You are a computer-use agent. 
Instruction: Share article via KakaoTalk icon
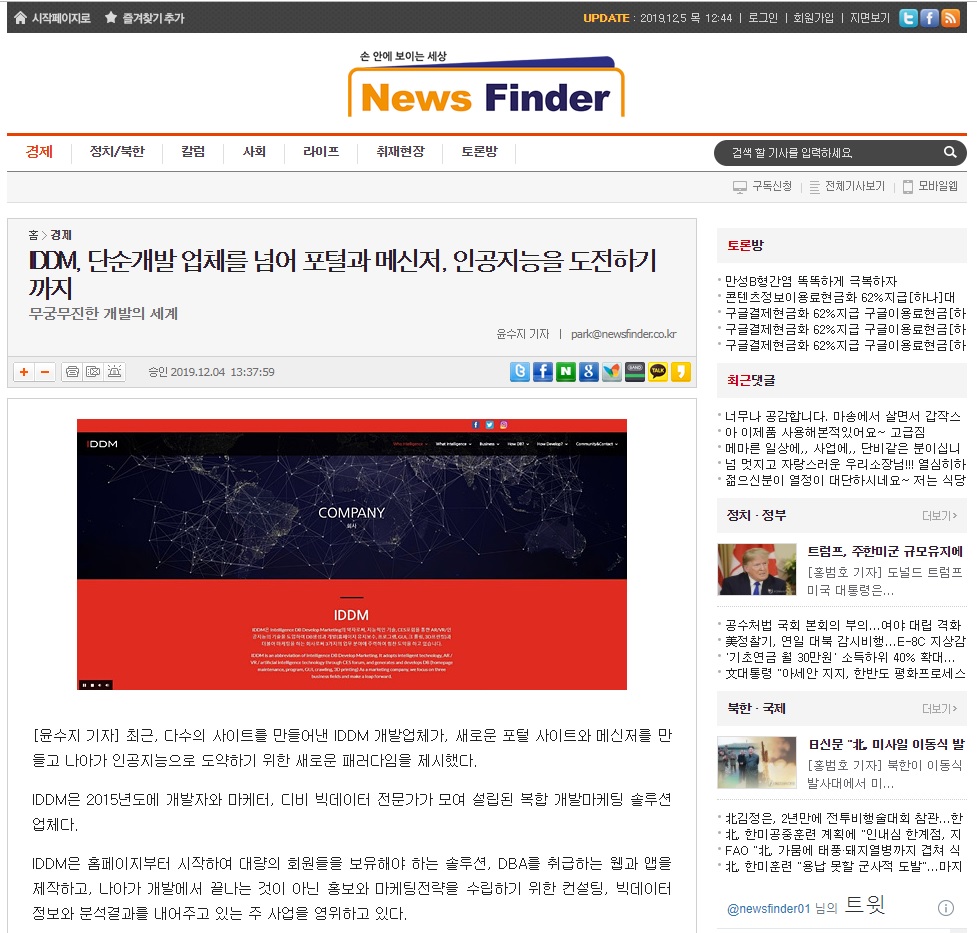(657, 372)
